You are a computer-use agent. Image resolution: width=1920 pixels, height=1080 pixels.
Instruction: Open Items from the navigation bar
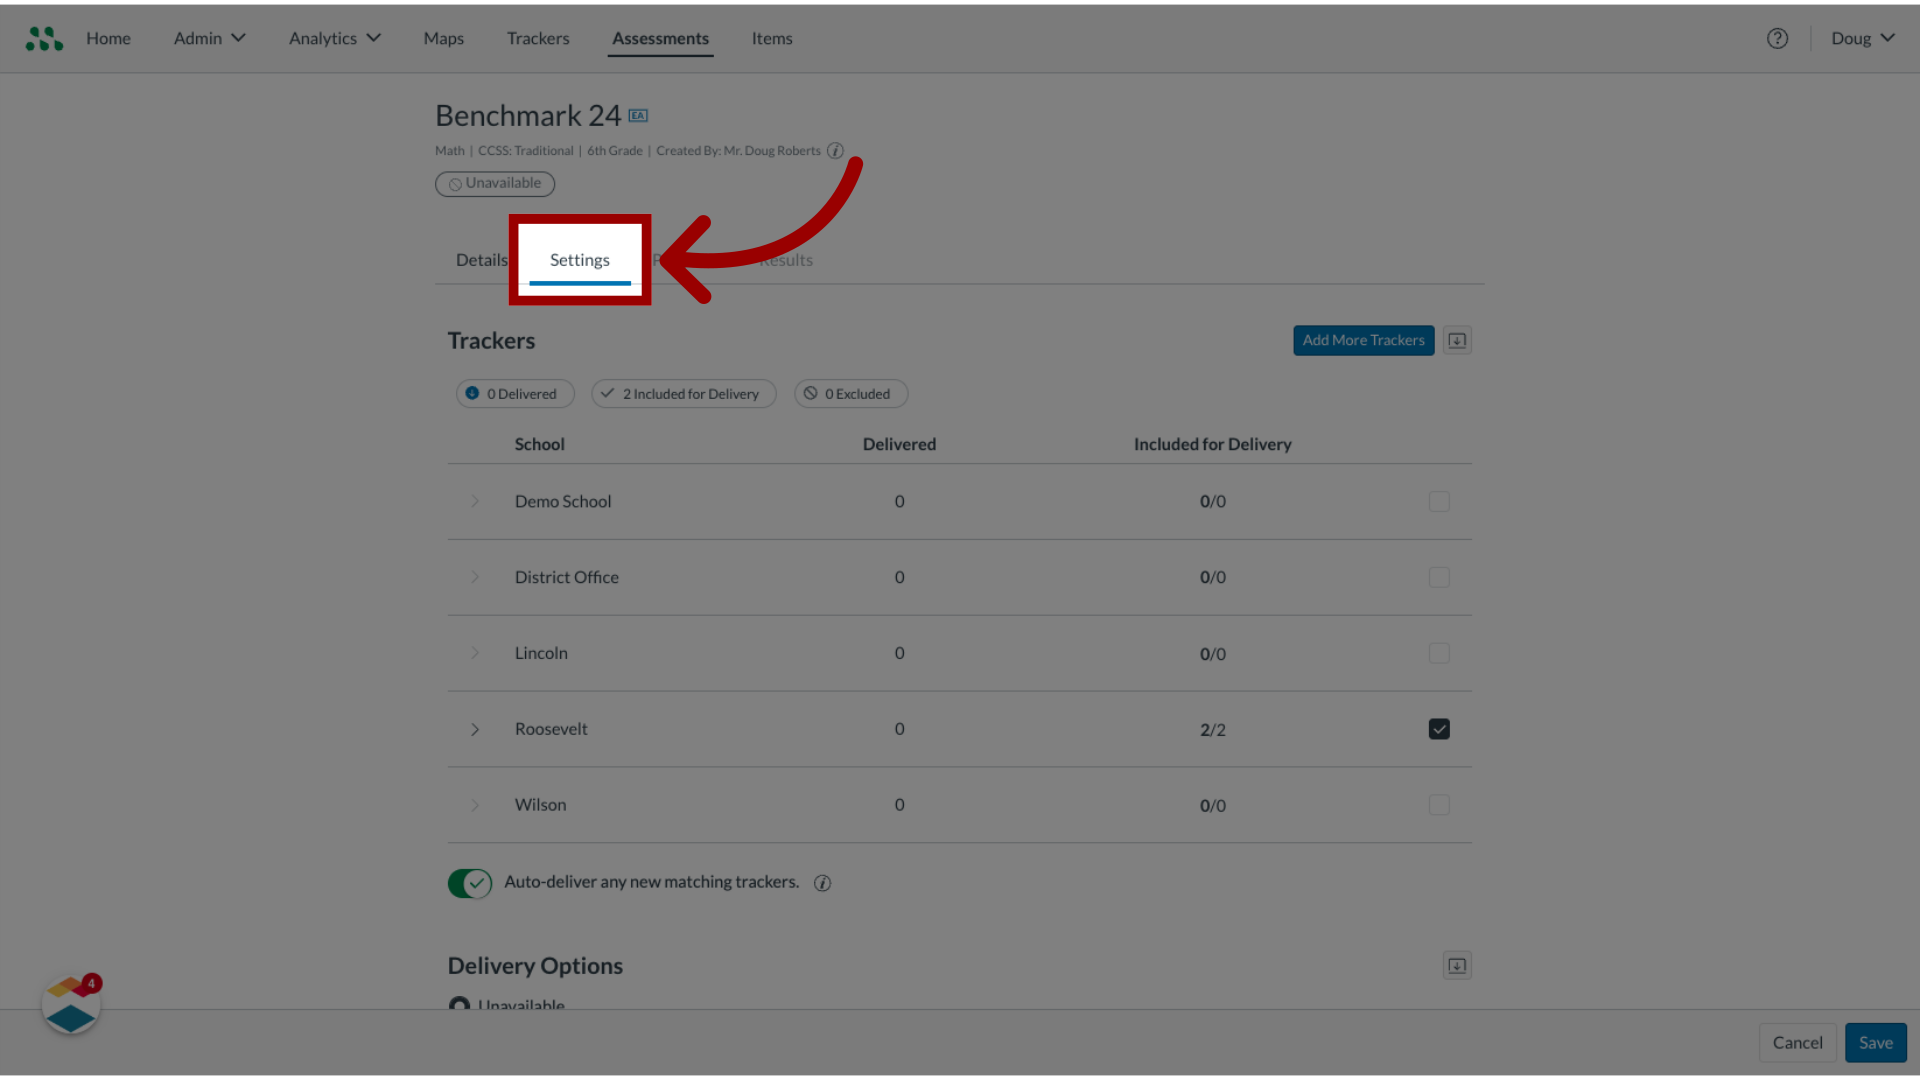[x=772, y=38]
